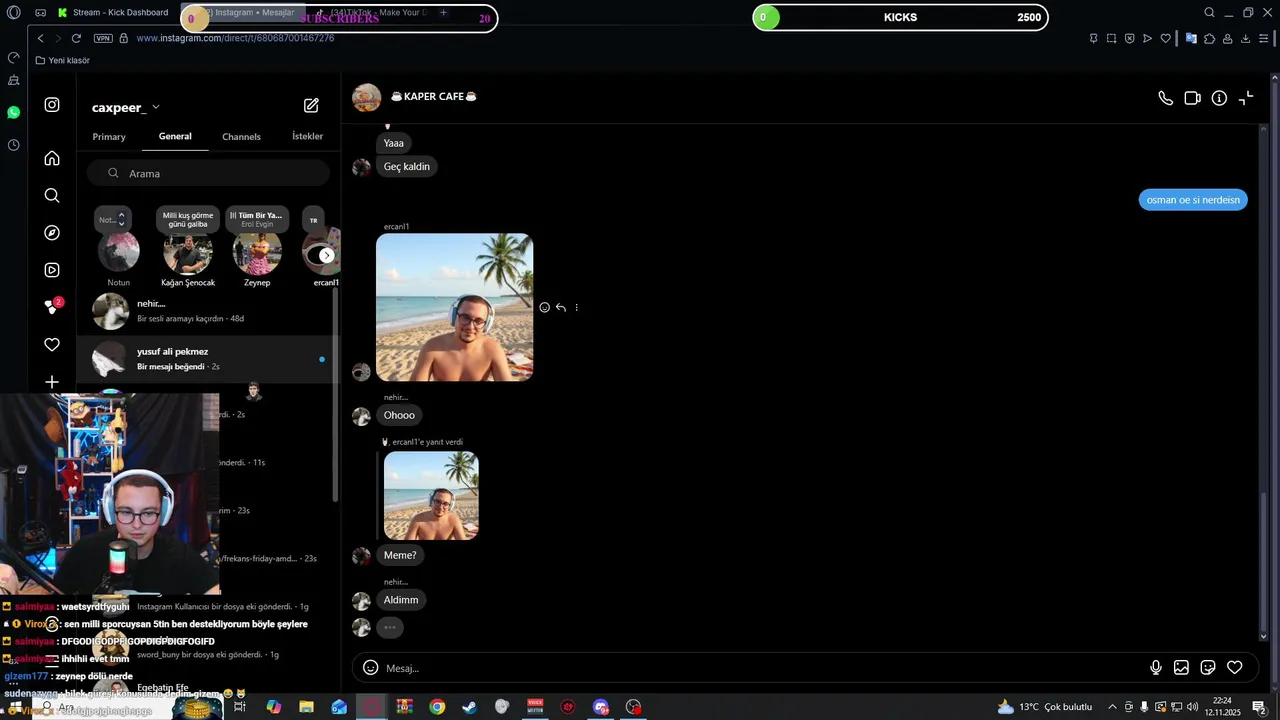Open the yusuf ali pekmez conversation
This screenshot has height=720, width=1280.
208,359
